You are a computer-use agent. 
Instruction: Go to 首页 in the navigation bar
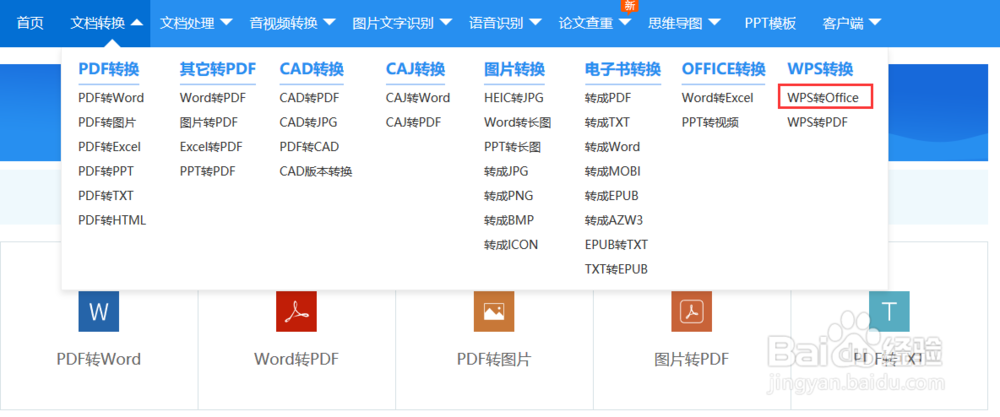[30, 24]
